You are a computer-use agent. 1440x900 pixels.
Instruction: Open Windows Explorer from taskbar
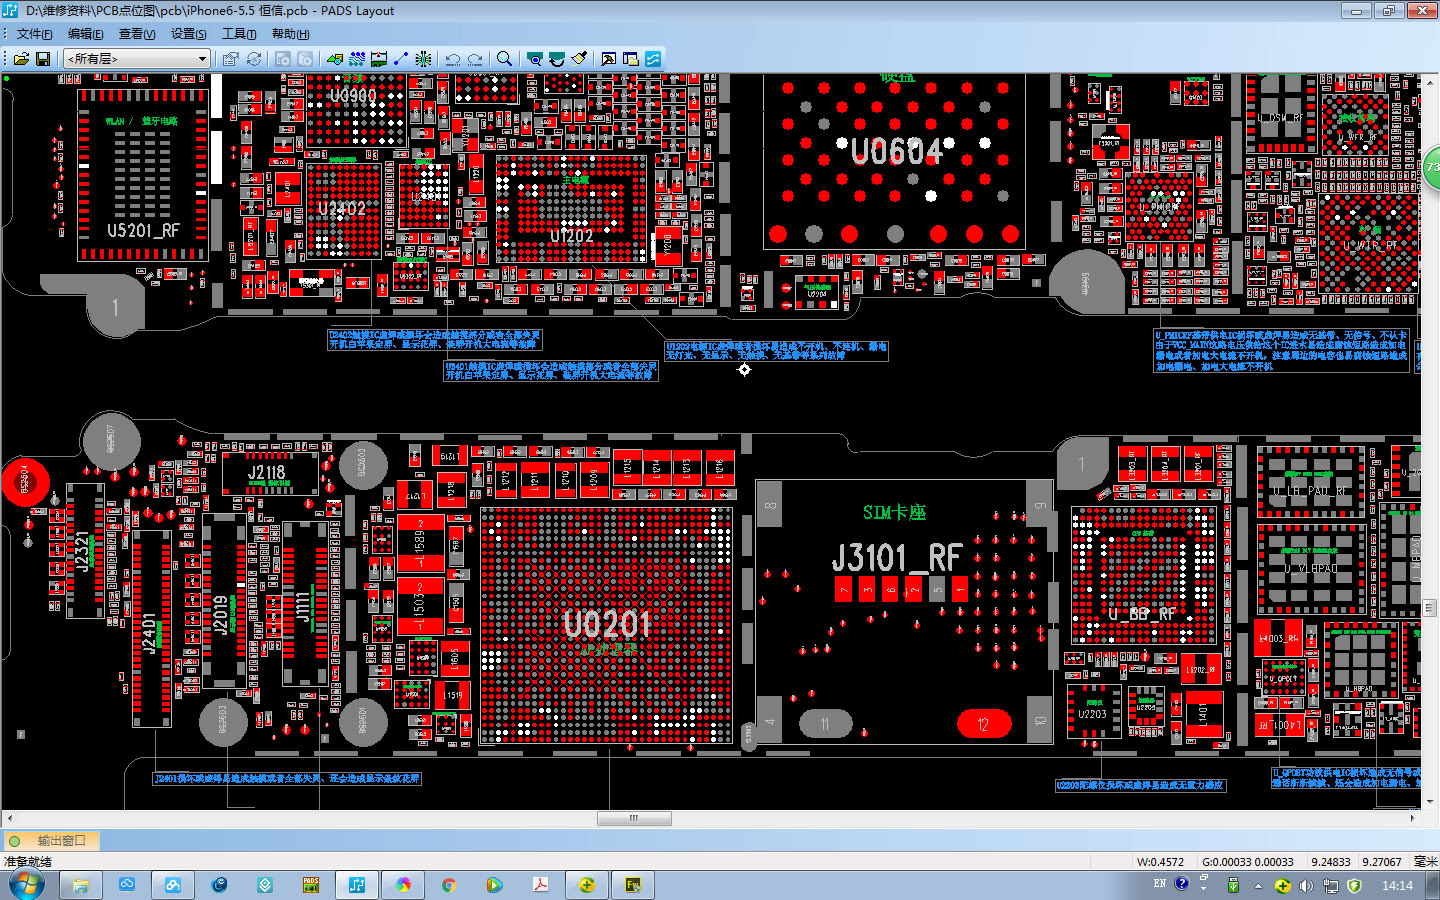coord(80,885)
